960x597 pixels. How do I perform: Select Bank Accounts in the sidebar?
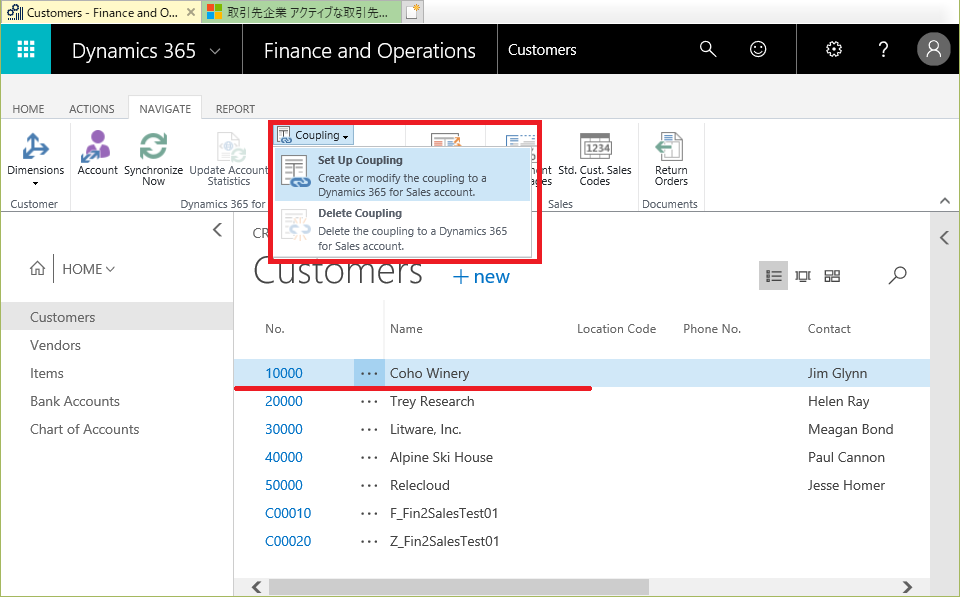pyautogui.click(x=75, y=402)
